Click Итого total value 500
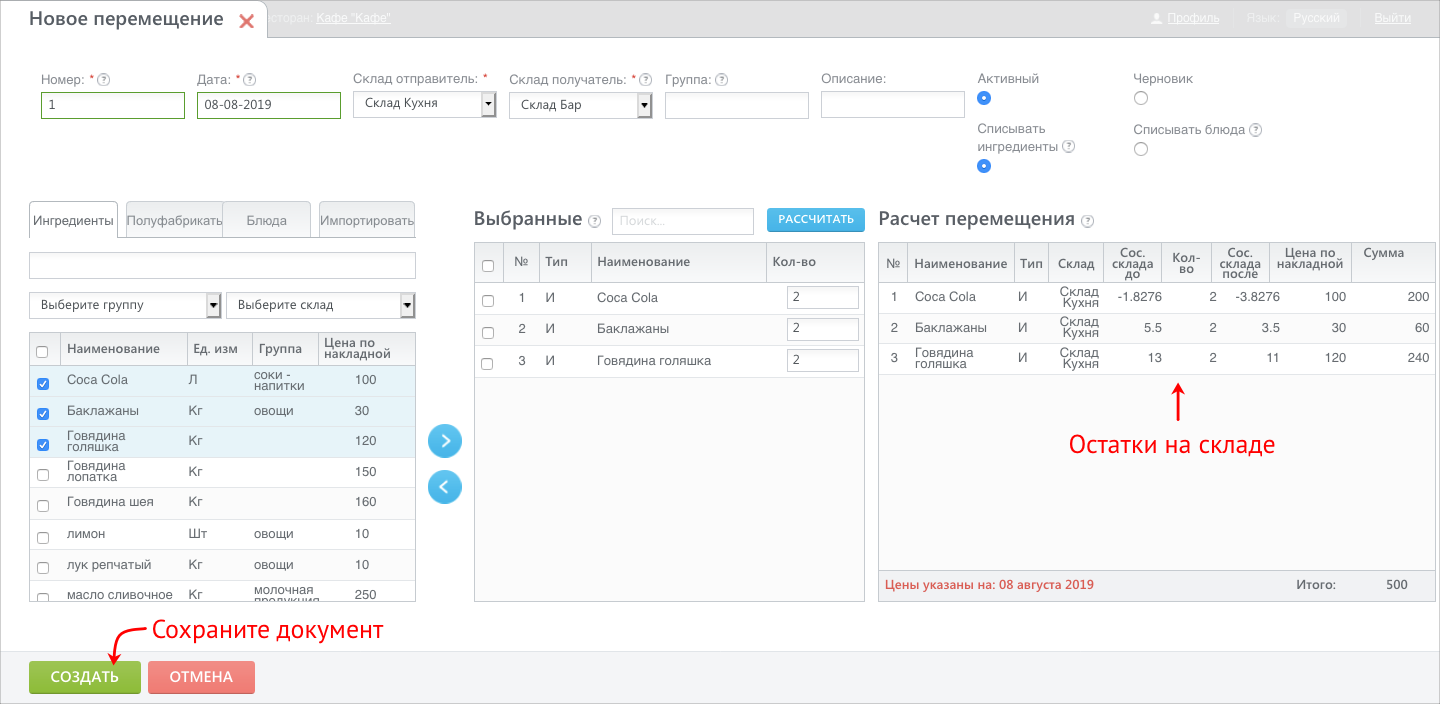The image size is (1440, 704). click(x=1396, y=585)
